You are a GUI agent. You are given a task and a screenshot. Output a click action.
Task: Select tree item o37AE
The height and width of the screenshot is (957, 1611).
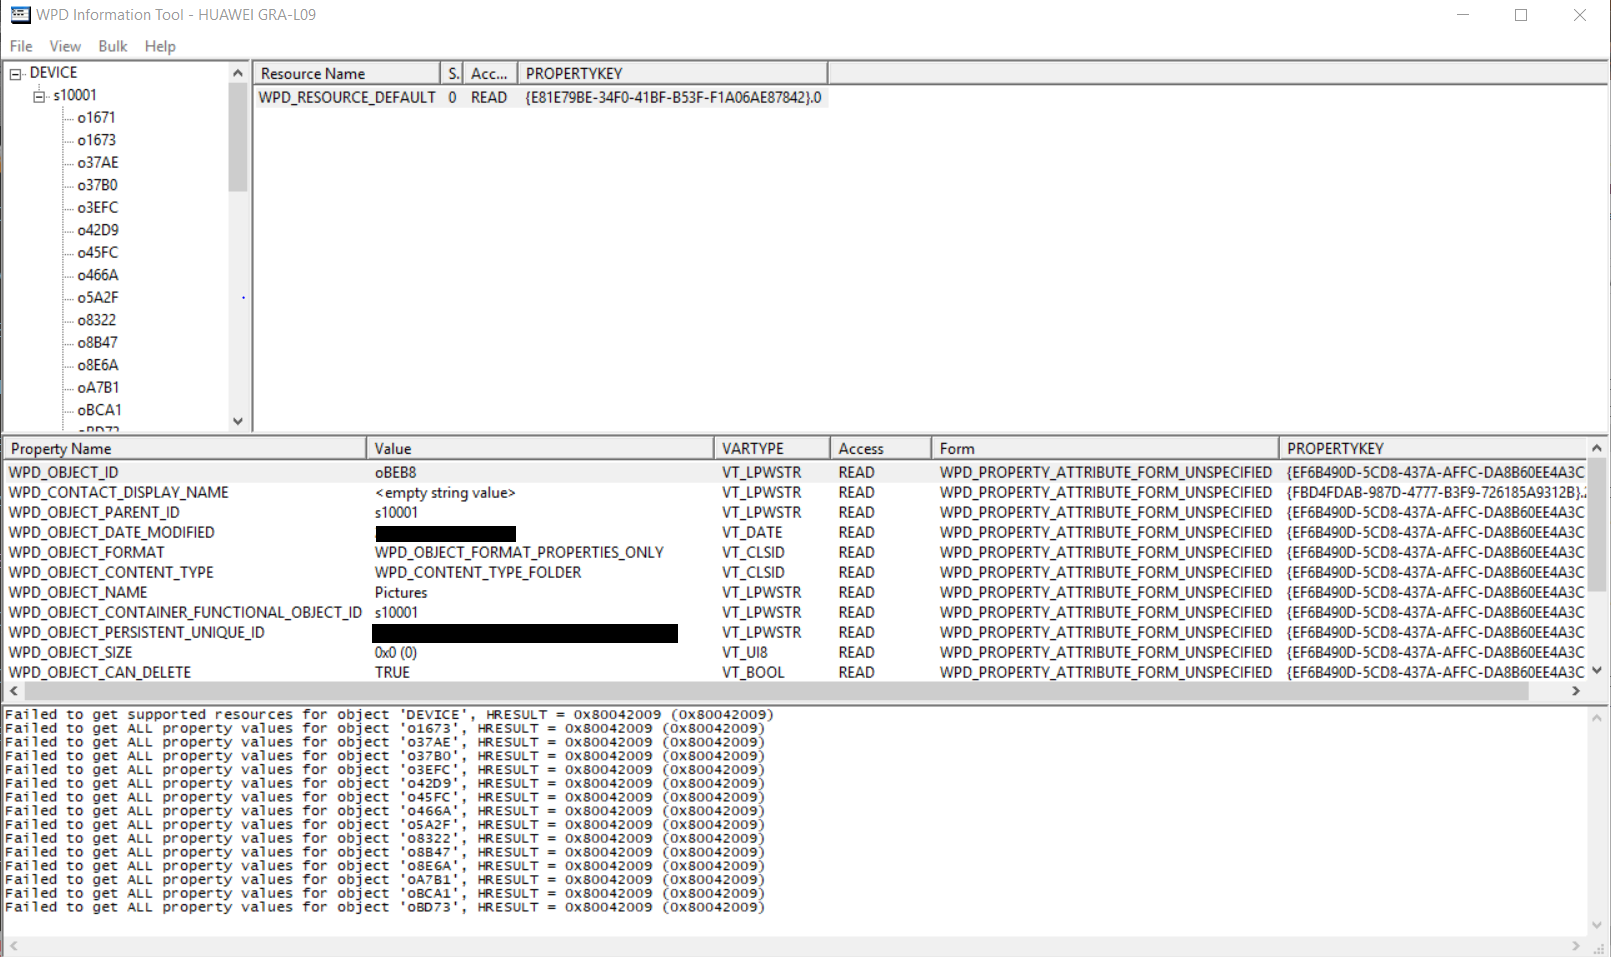[98, 162]
